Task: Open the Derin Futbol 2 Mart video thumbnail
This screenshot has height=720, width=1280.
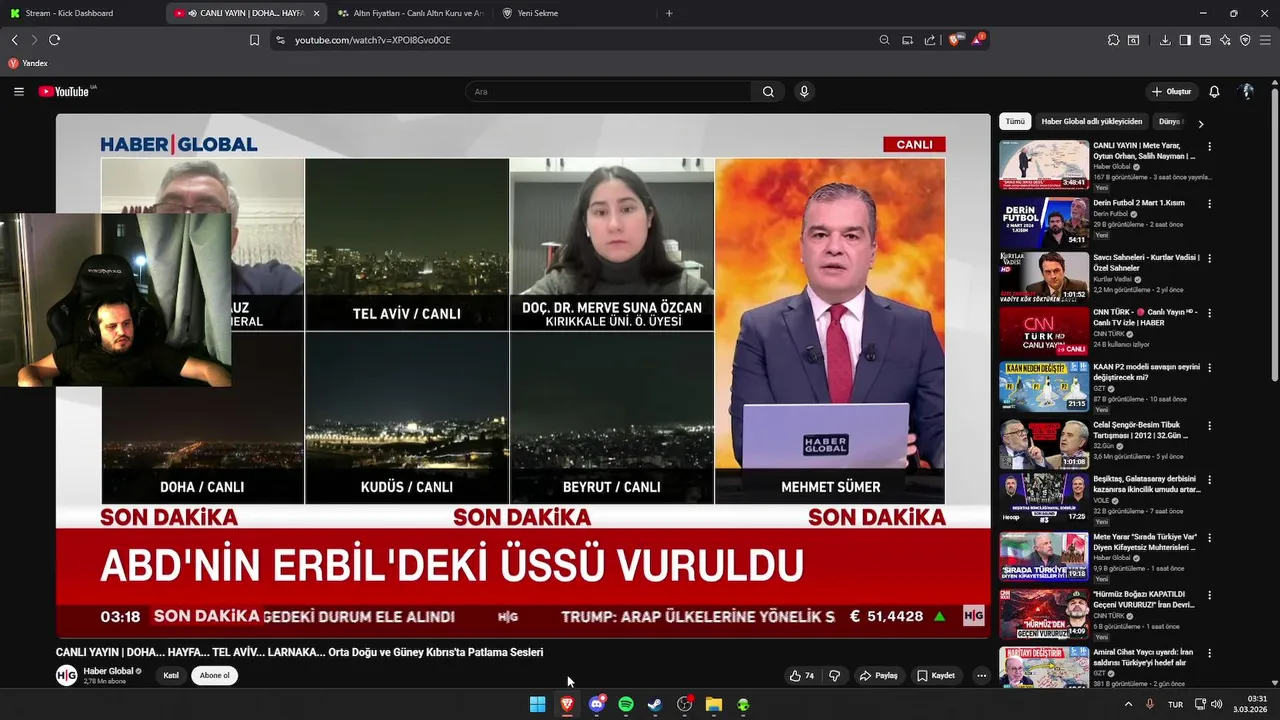Action: click(1044, 221)
